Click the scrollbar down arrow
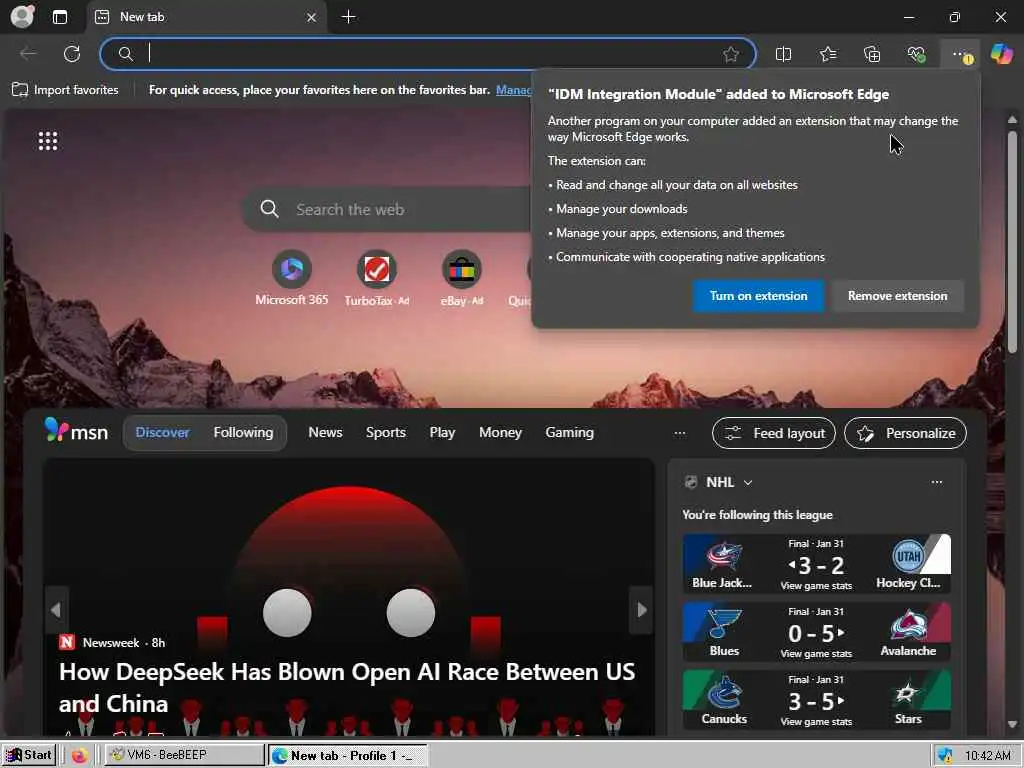 pos(1012,724)
